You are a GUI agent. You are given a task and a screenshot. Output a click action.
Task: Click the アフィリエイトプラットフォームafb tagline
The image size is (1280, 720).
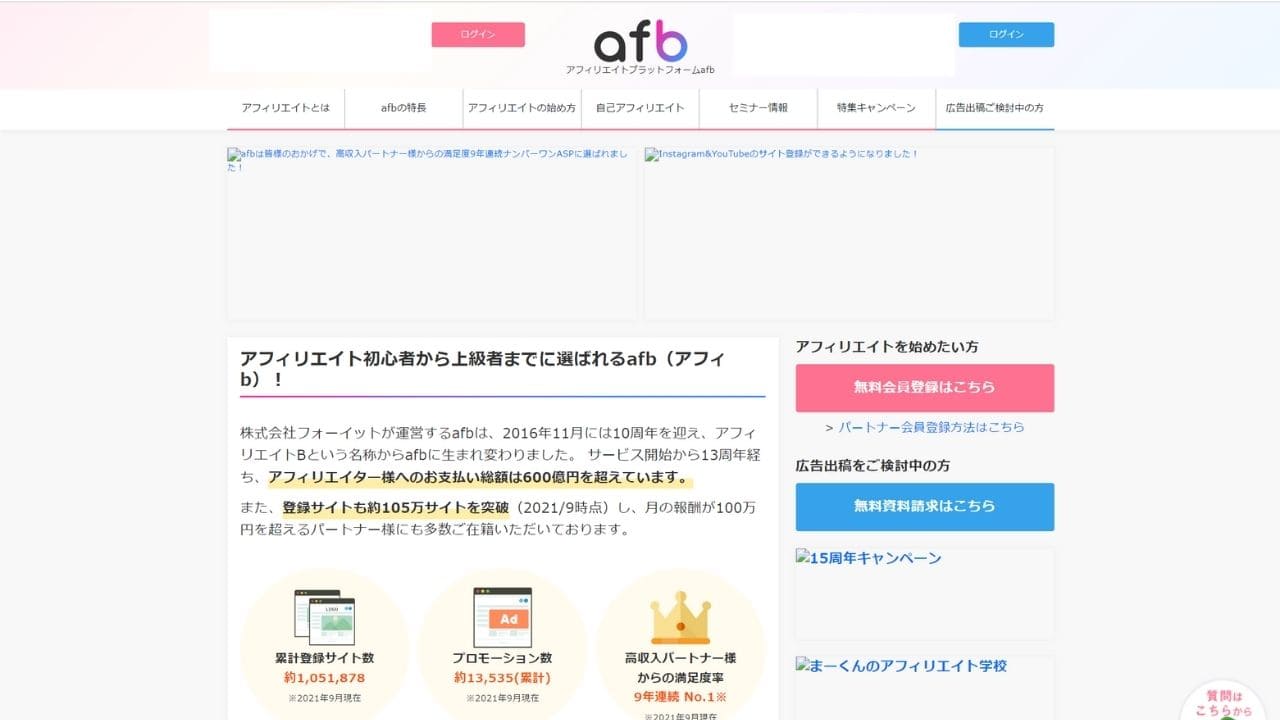coord(640,70)
